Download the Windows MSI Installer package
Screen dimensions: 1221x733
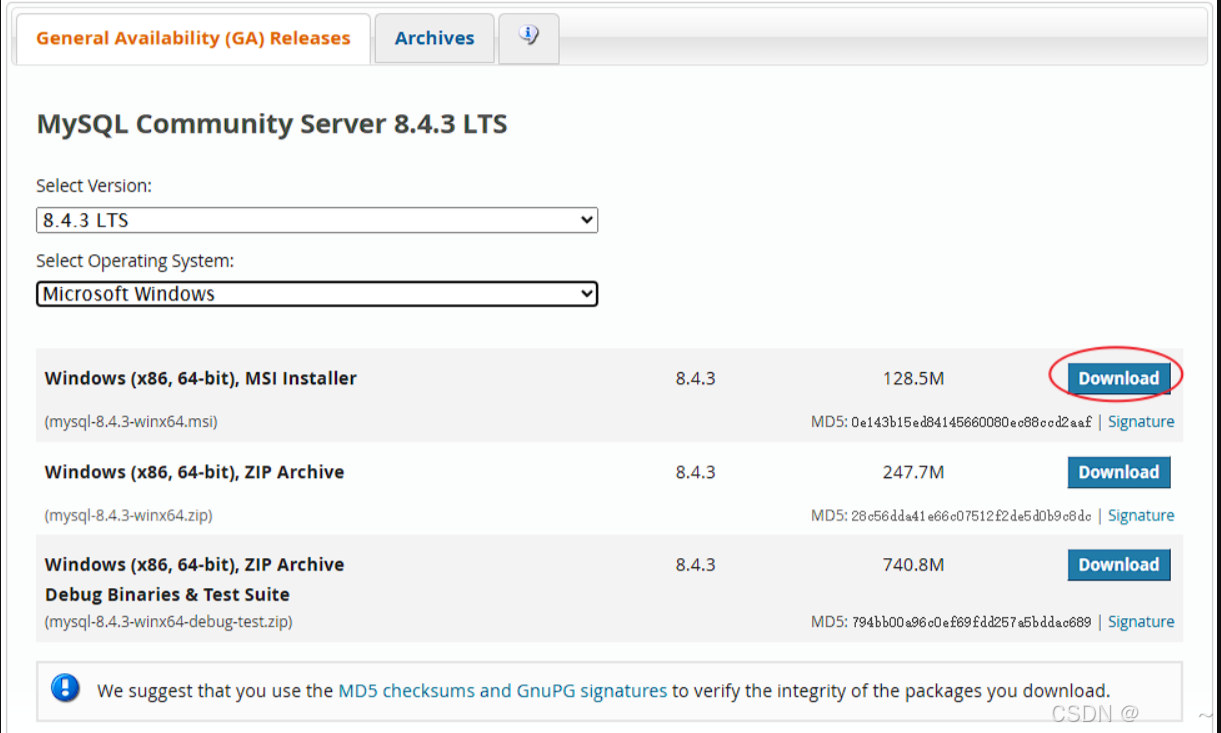(1118, 378)
